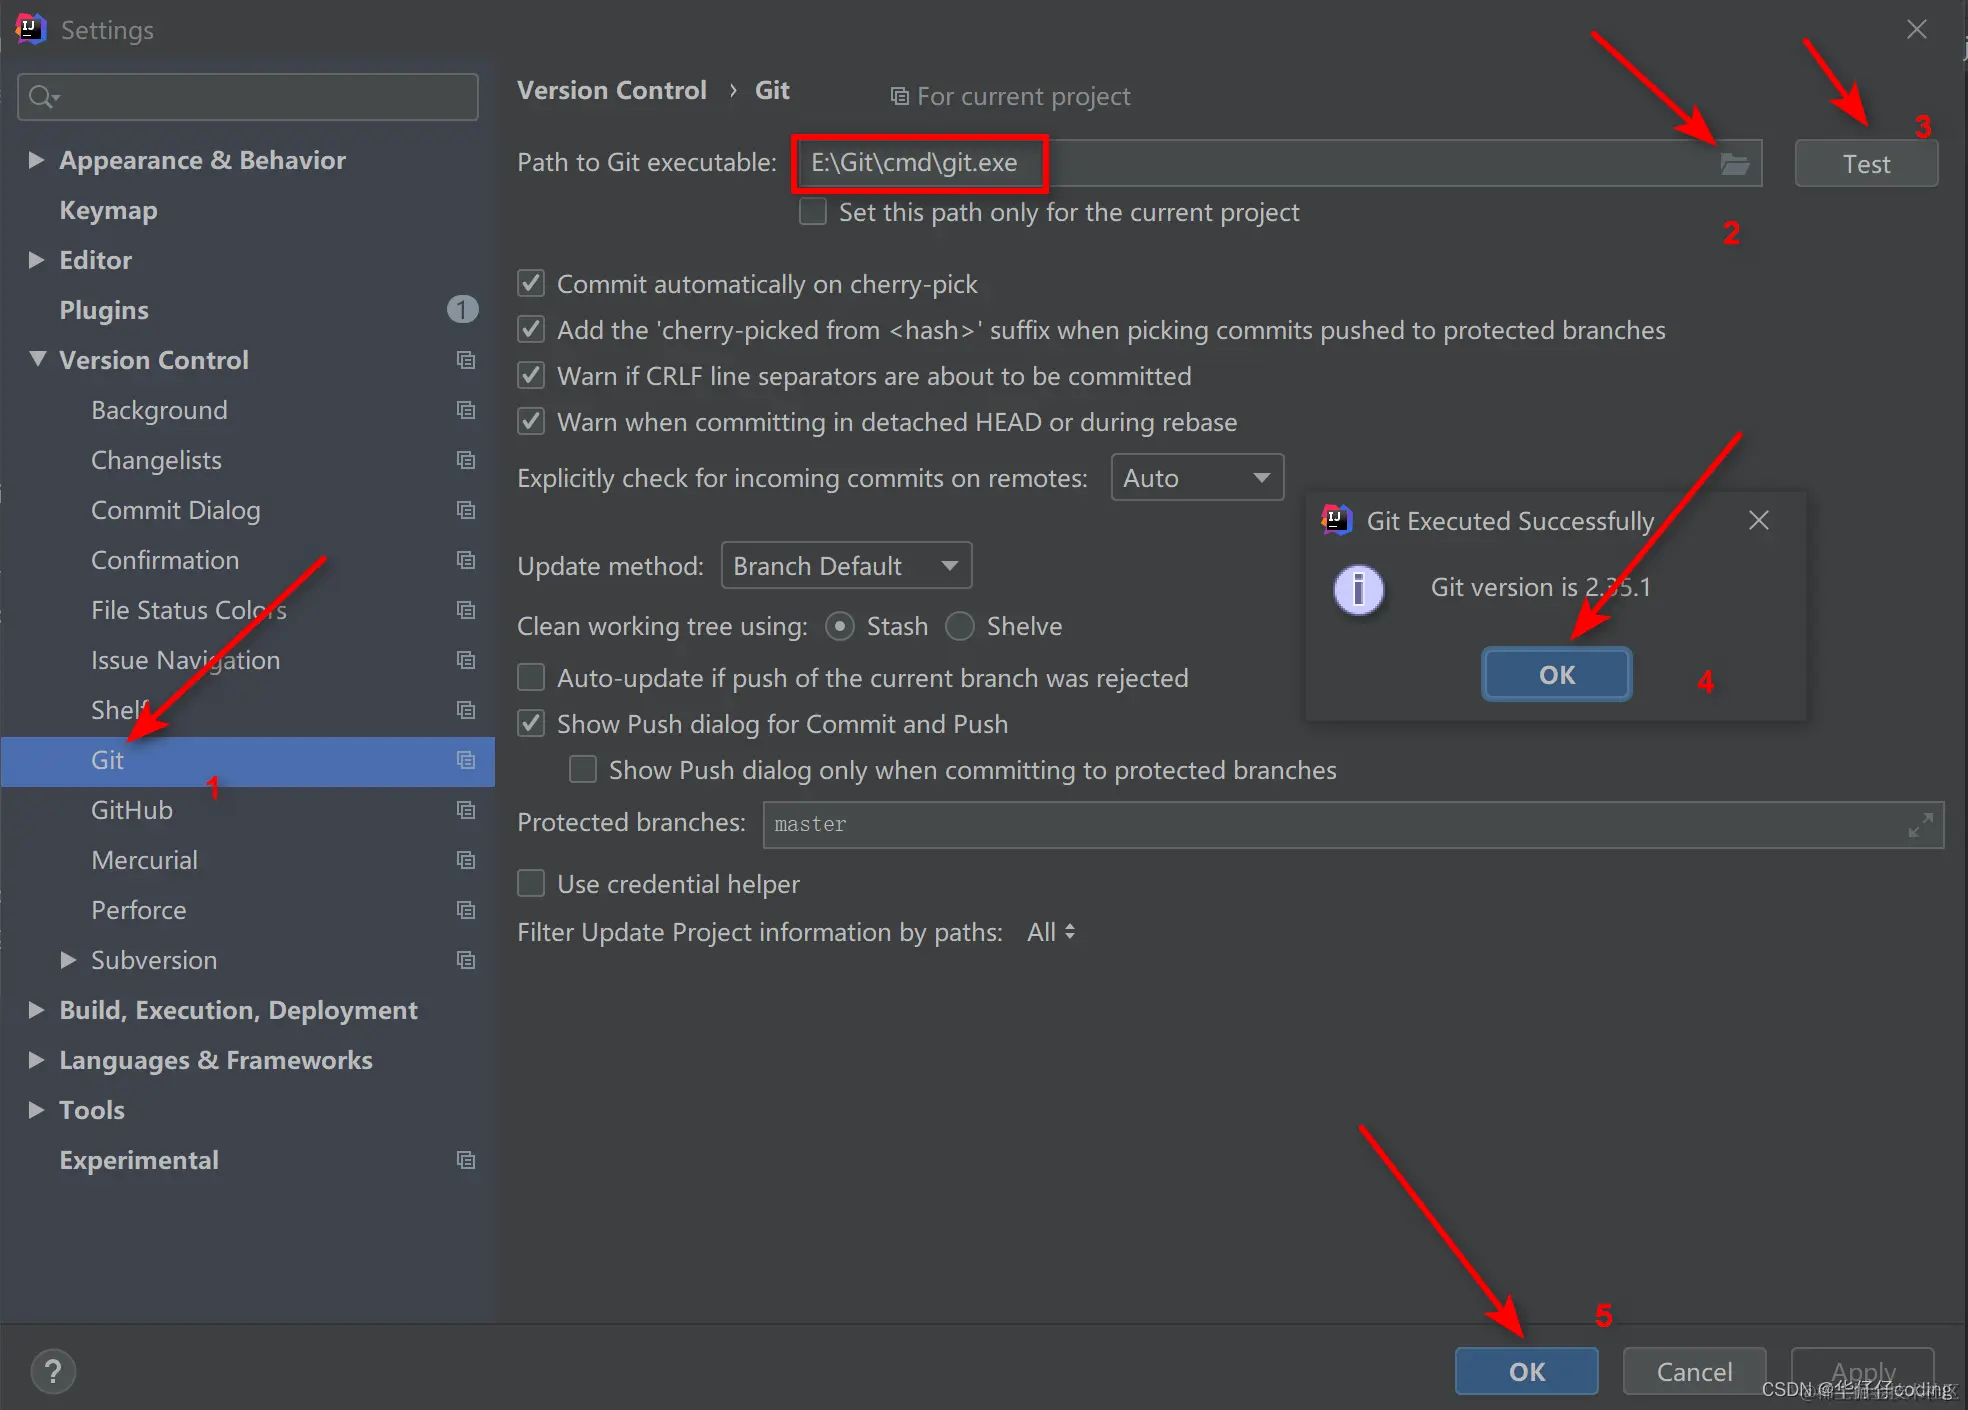Click the settings search field

tap(248, 97)
